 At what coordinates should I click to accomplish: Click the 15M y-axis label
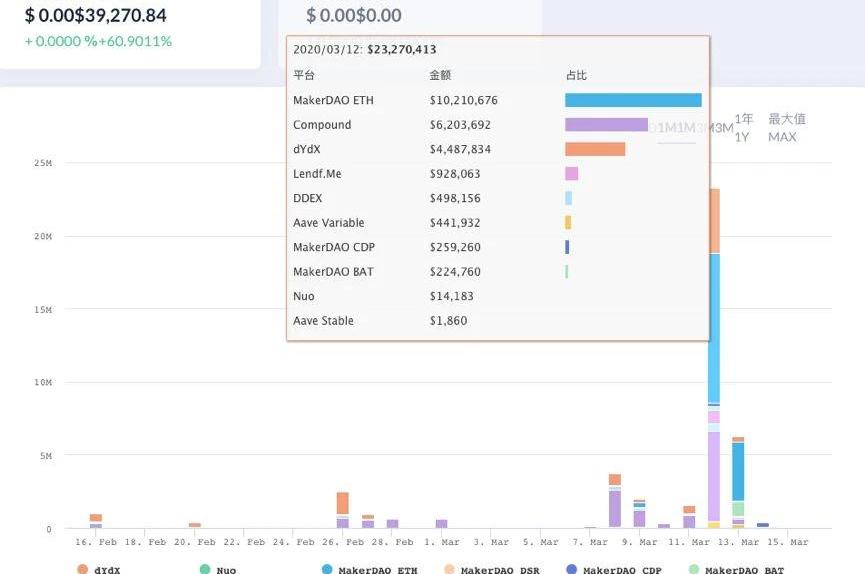tap(43, 310)
